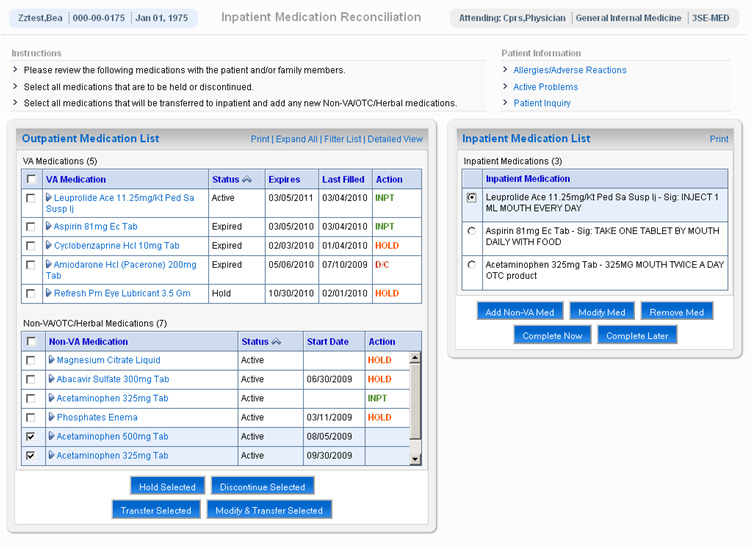Click the arrow icon beside Magnesium Citrate Liquid
The height and width of the screenshot is (547, 751).
tap(52, 361)
